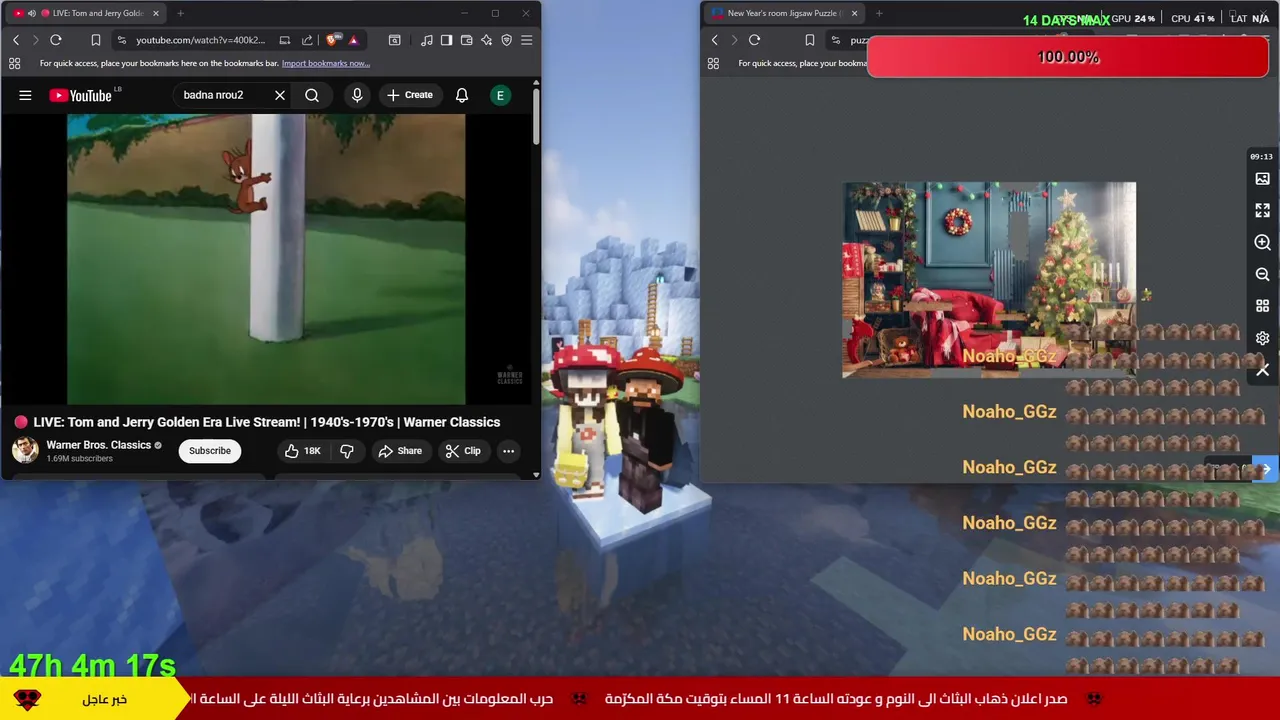Open apps grid in puzzle bookmarks bar

pos(713,63)
